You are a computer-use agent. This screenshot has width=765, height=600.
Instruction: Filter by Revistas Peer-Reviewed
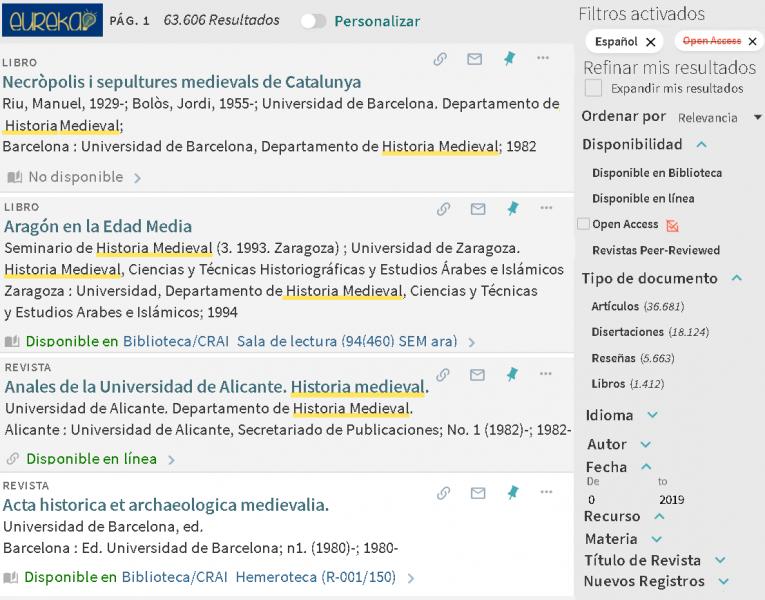656,250
